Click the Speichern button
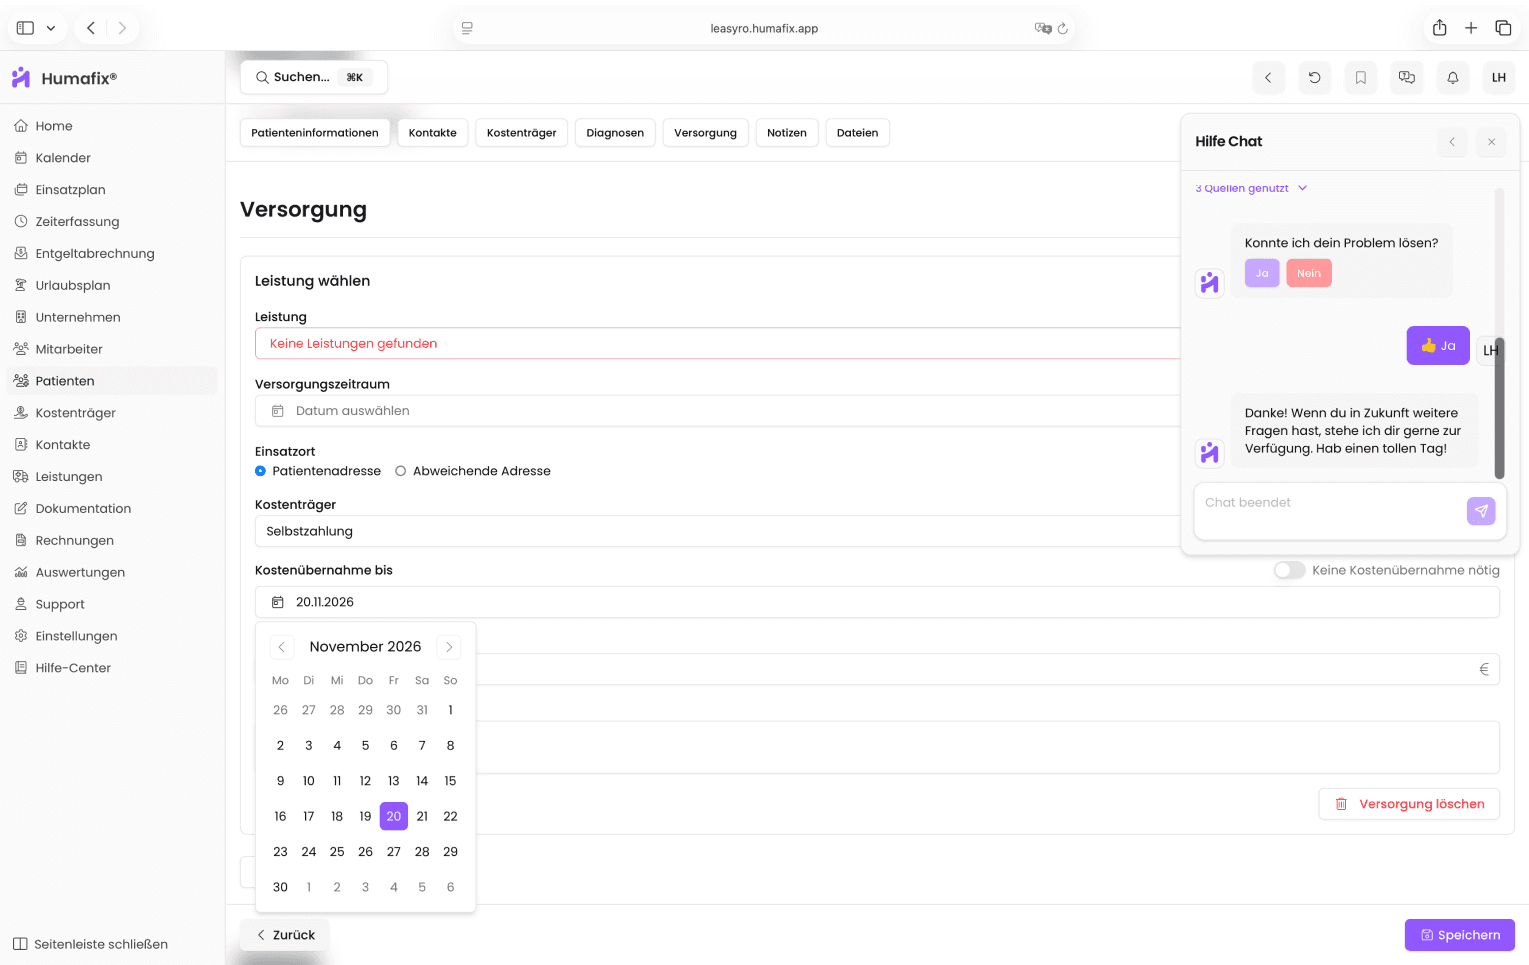The image size is (1529, 965). coord(1459,935)
